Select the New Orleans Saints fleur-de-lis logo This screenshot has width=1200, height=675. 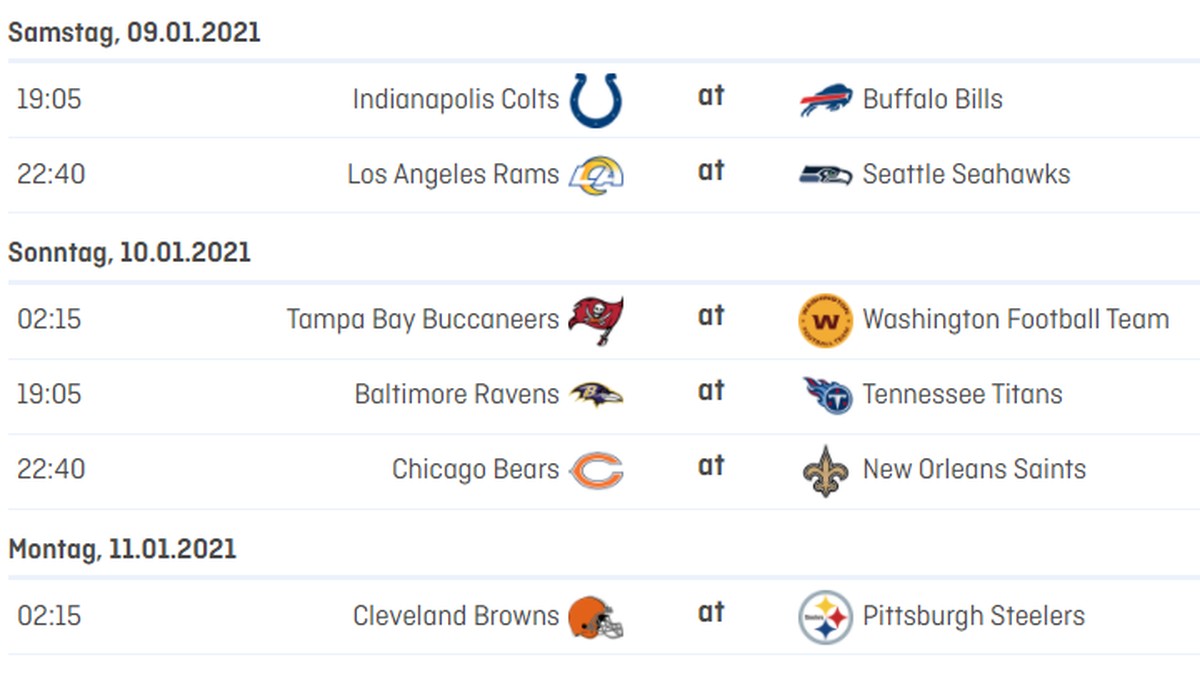(x=826, y=470)
